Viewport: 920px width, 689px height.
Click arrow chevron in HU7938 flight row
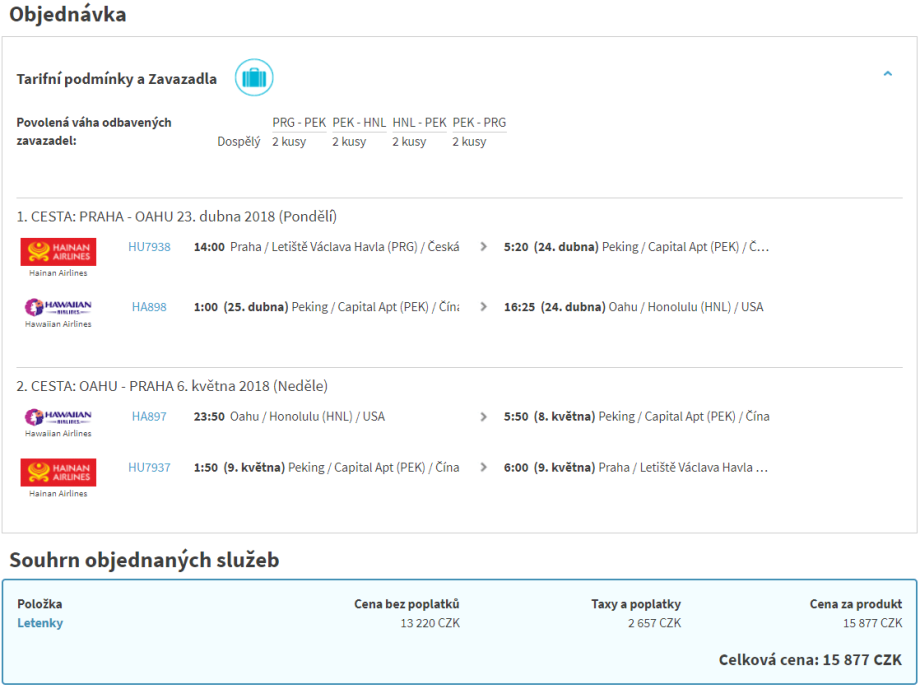[484, 247]
